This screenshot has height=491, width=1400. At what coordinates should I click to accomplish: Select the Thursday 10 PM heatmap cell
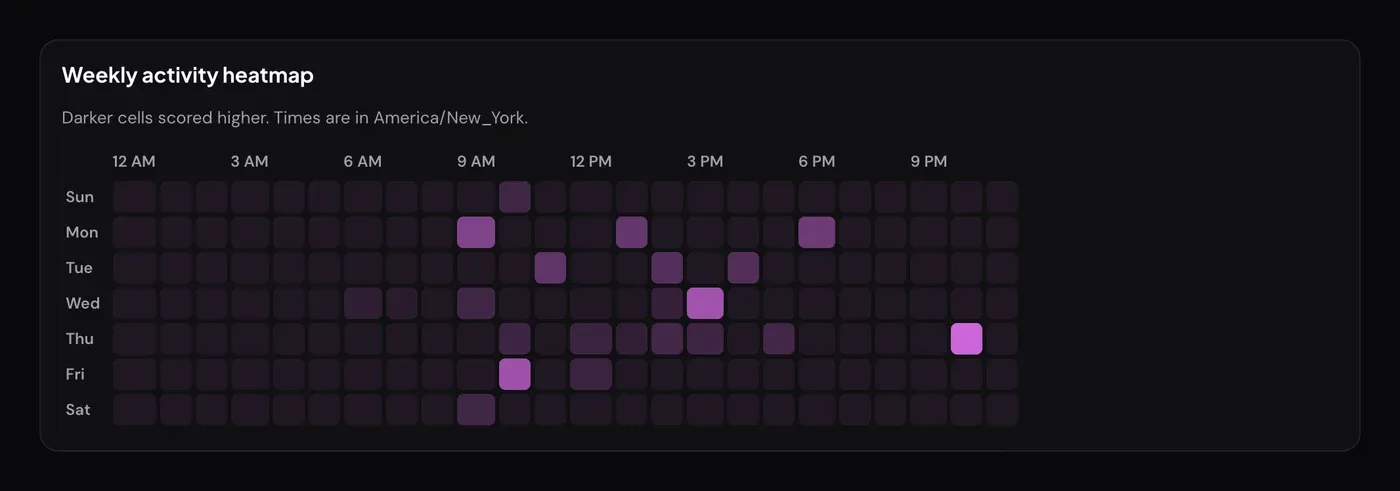click(967, 339)
